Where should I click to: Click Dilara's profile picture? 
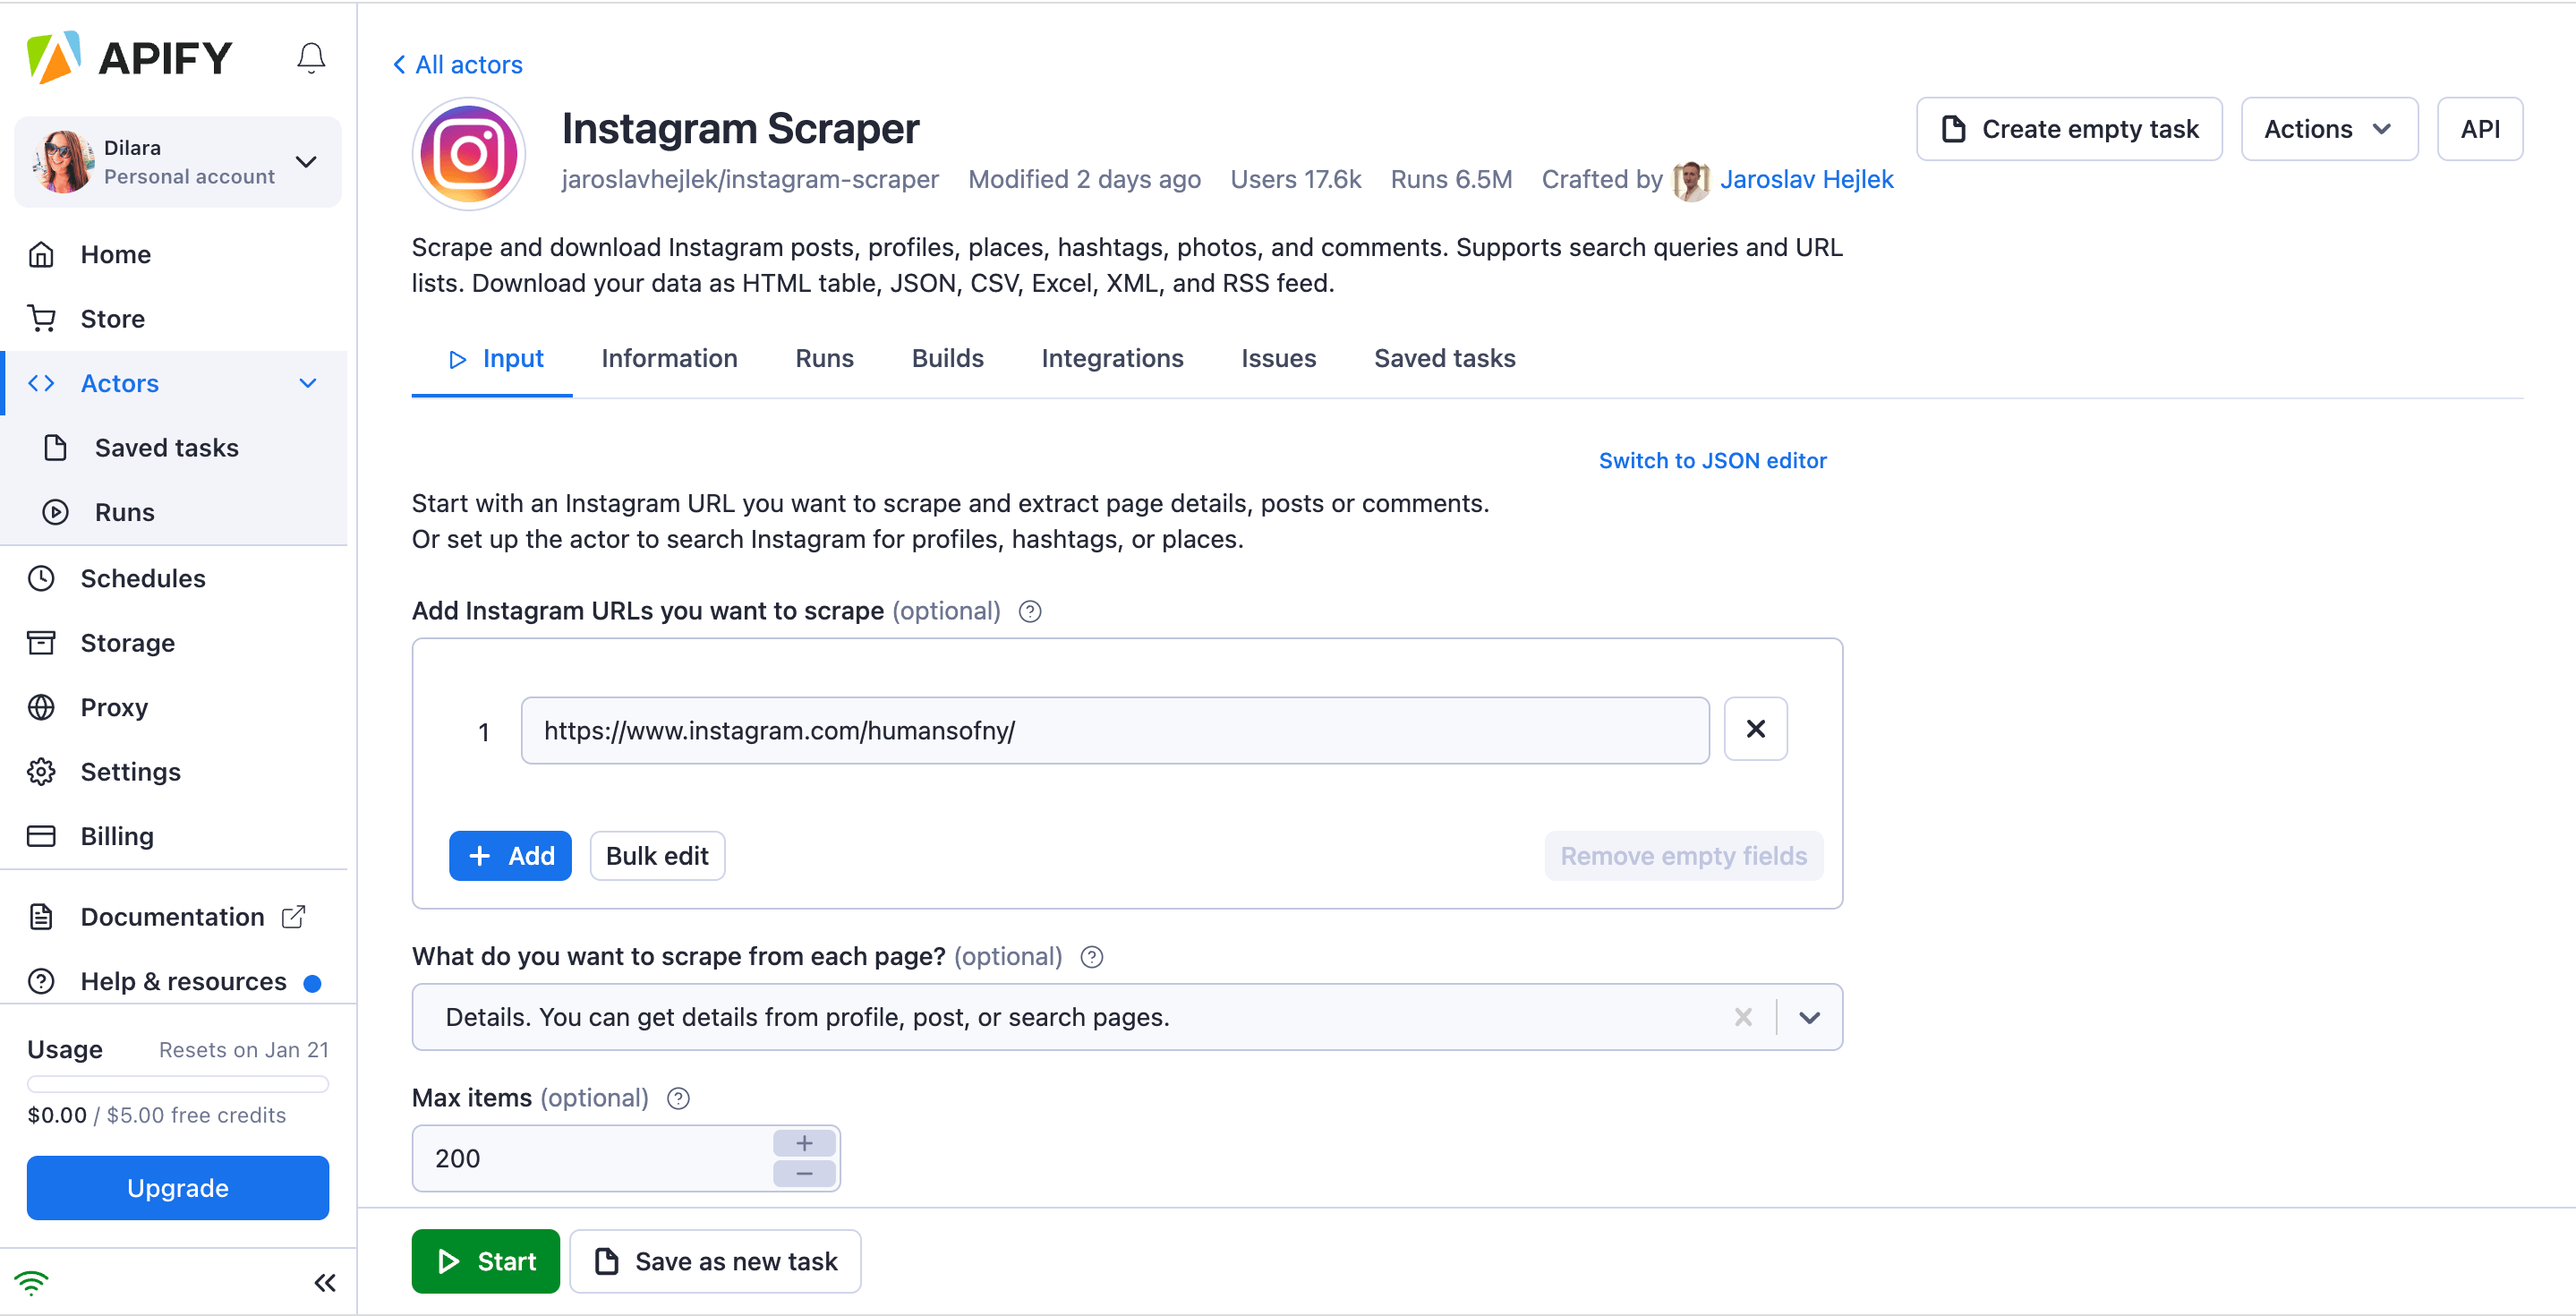coord(63,161)
